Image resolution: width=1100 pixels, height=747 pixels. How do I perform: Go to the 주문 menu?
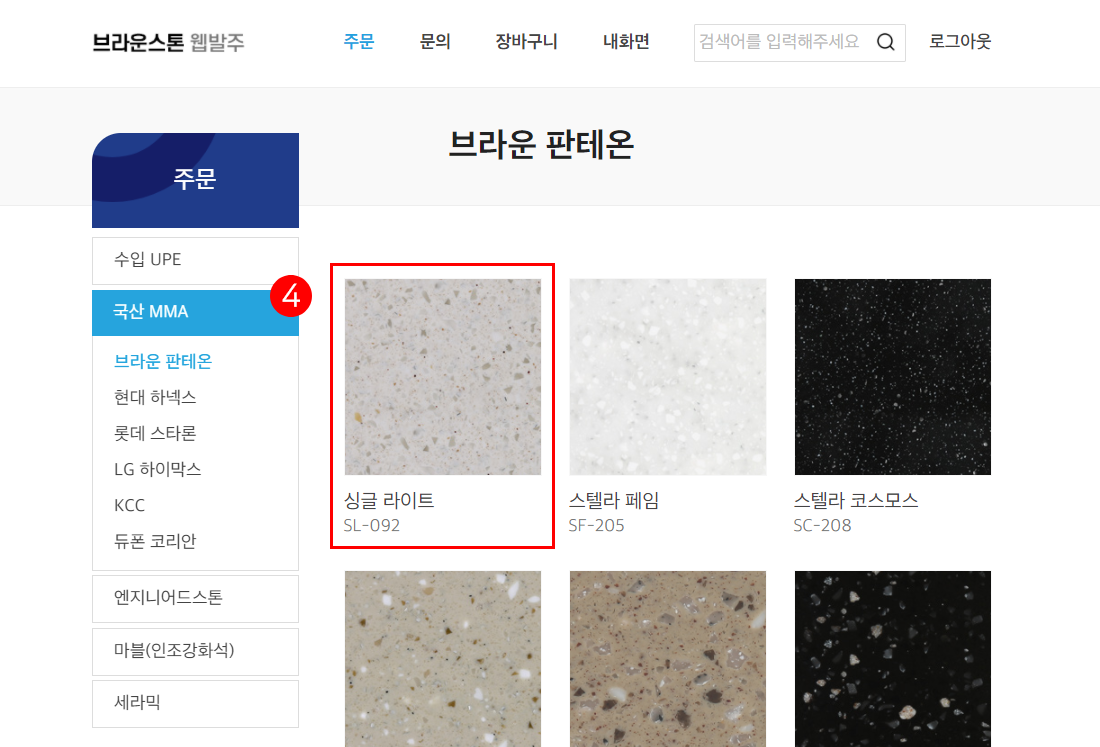point(358,41)
